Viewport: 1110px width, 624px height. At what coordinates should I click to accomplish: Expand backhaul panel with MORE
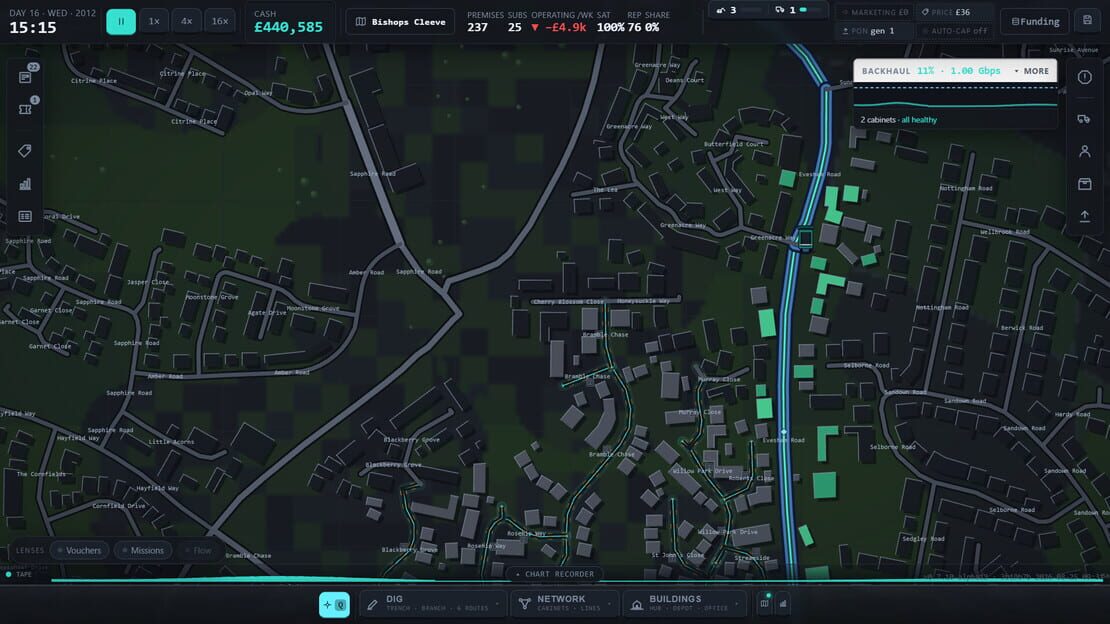[x=1031, y=71]
